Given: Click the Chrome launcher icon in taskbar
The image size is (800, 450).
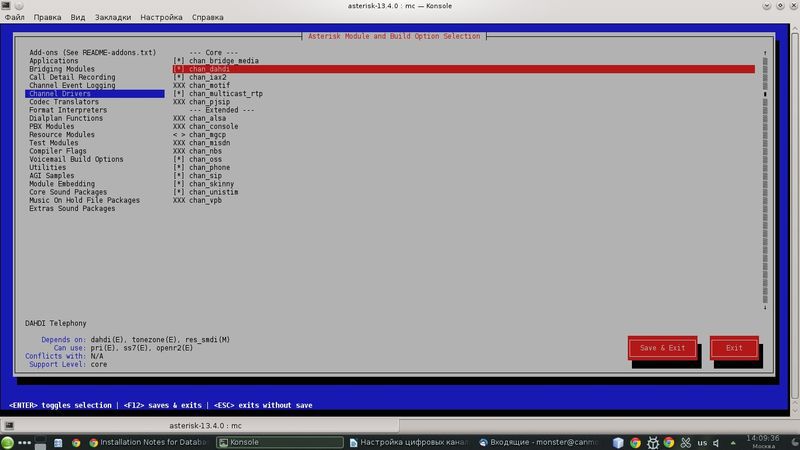Looking at the screenshot, I should tap(75, 441).
